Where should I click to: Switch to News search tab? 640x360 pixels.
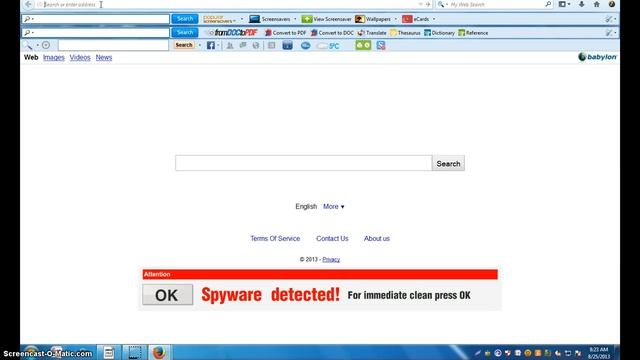pos(104,58)
